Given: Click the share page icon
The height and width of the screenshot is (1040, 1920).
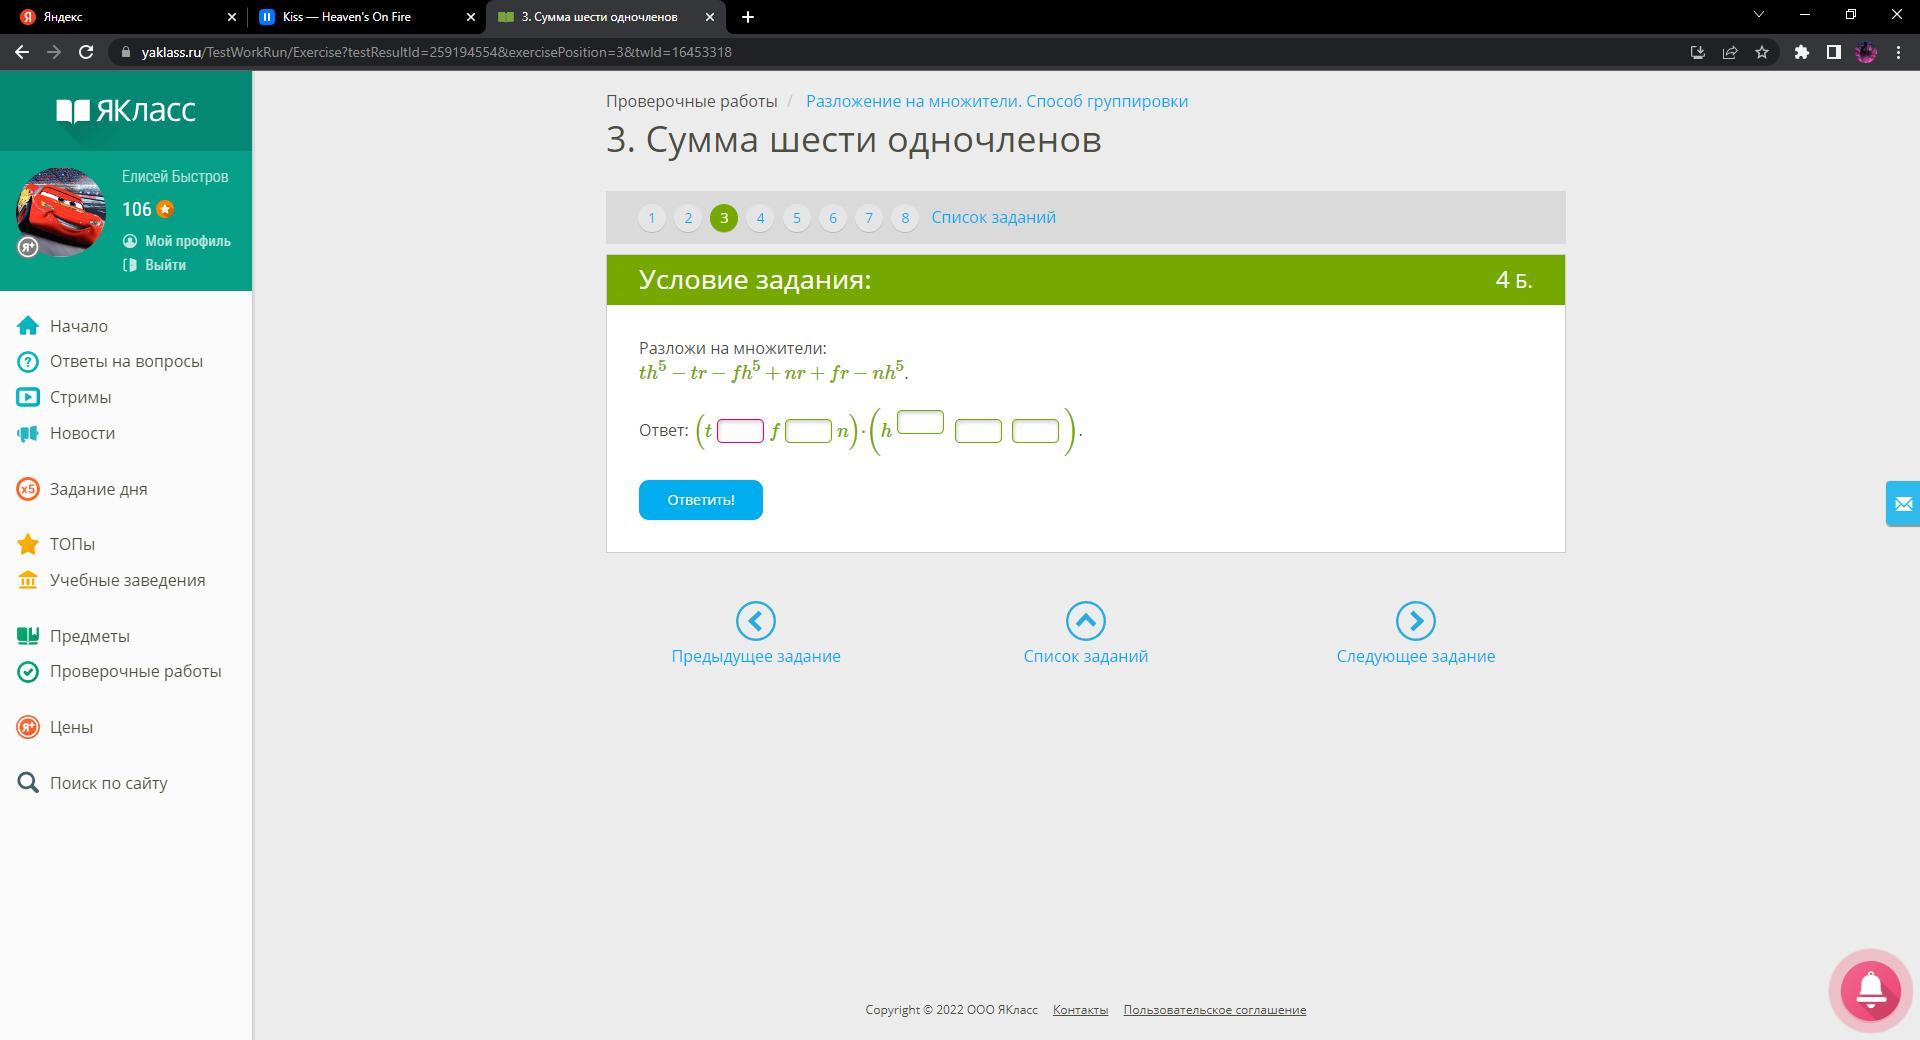Looking at the screenshot, I should click(x=1730, y=52).
